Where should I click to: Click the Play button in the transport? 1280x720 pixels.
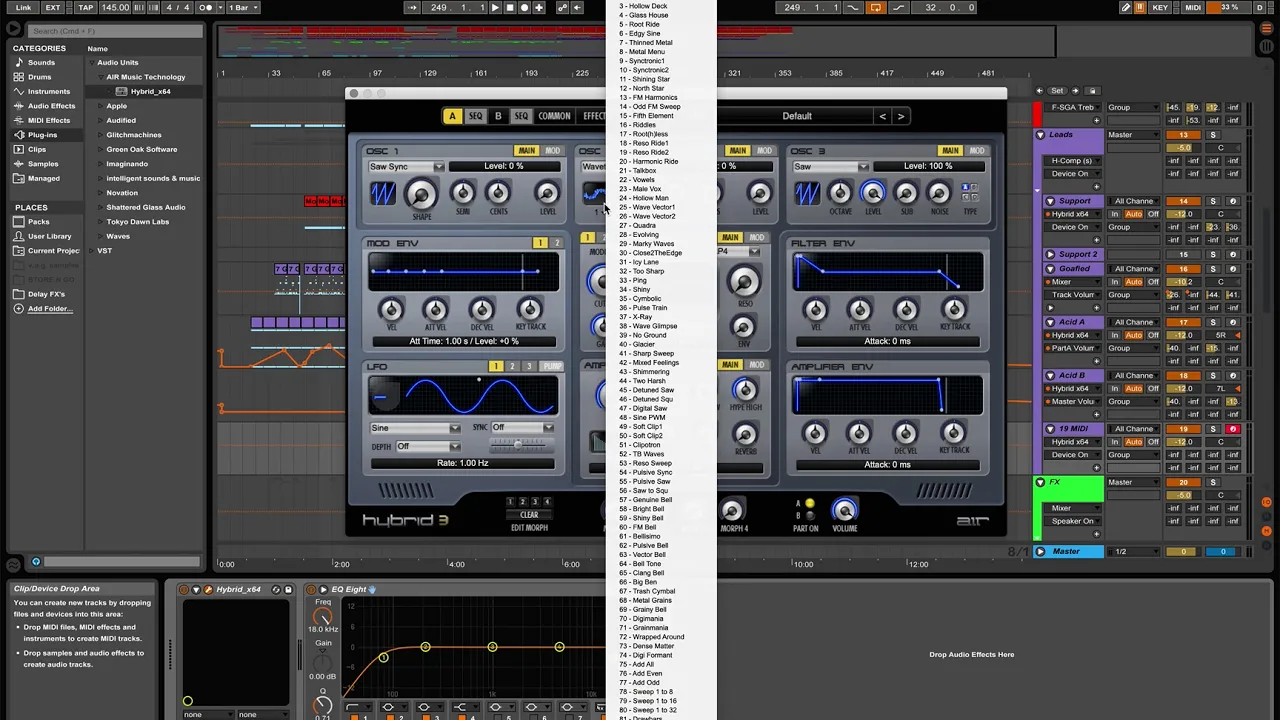pos(495,7)
